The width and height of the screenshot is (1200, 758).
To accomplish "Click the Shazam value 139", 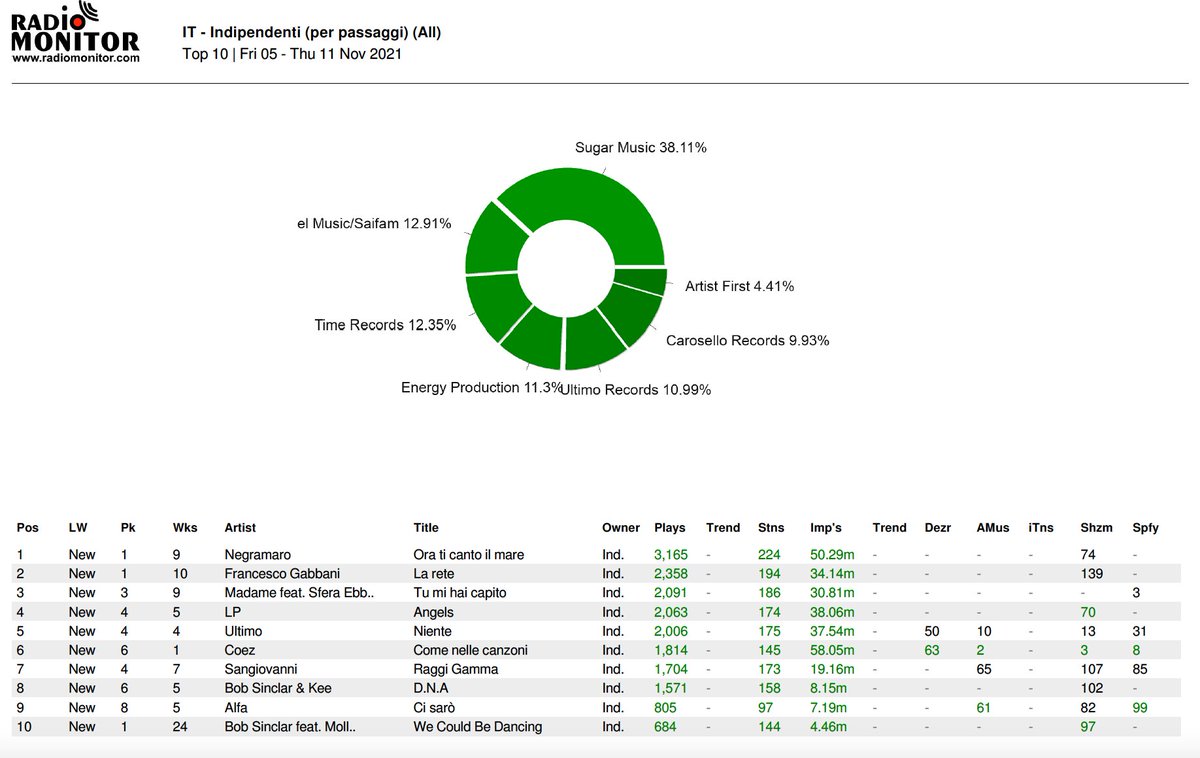I will click(x=1093, y=574).
